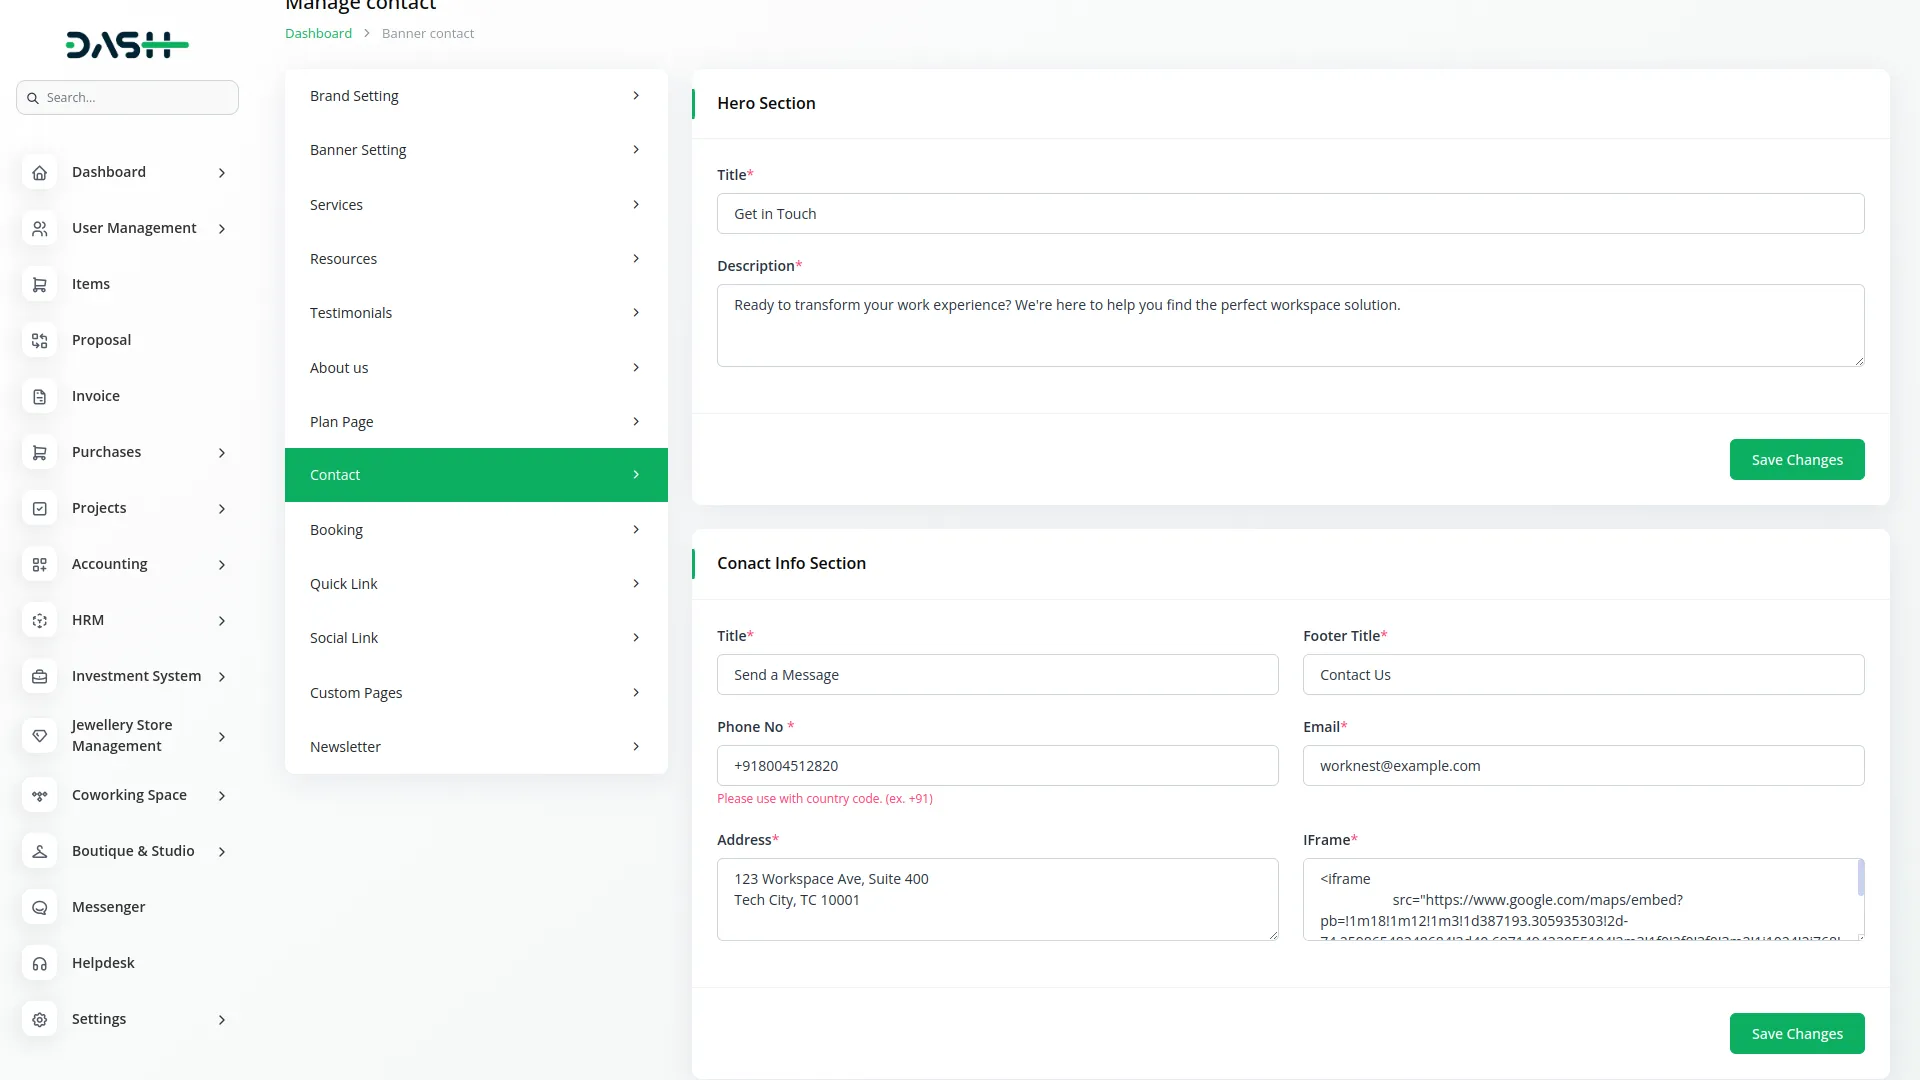Click the Invoice document icon
The height and width of the screenshot is (1080, 1920).
(x=39, y=396)
